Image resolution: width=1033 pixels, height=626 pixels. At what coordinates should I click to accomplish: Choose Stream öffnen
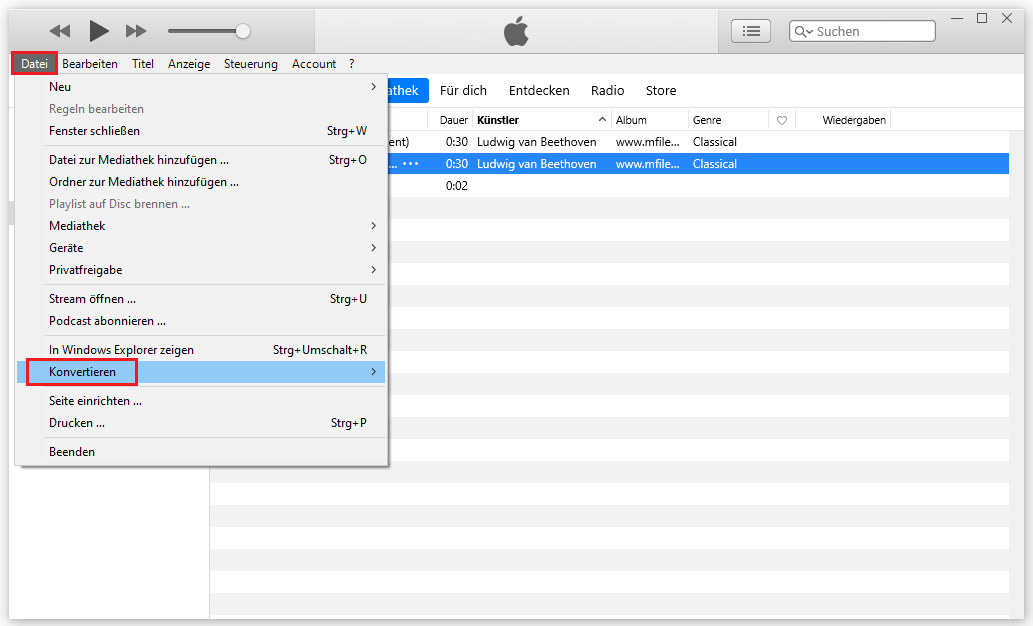click(201, 299)
